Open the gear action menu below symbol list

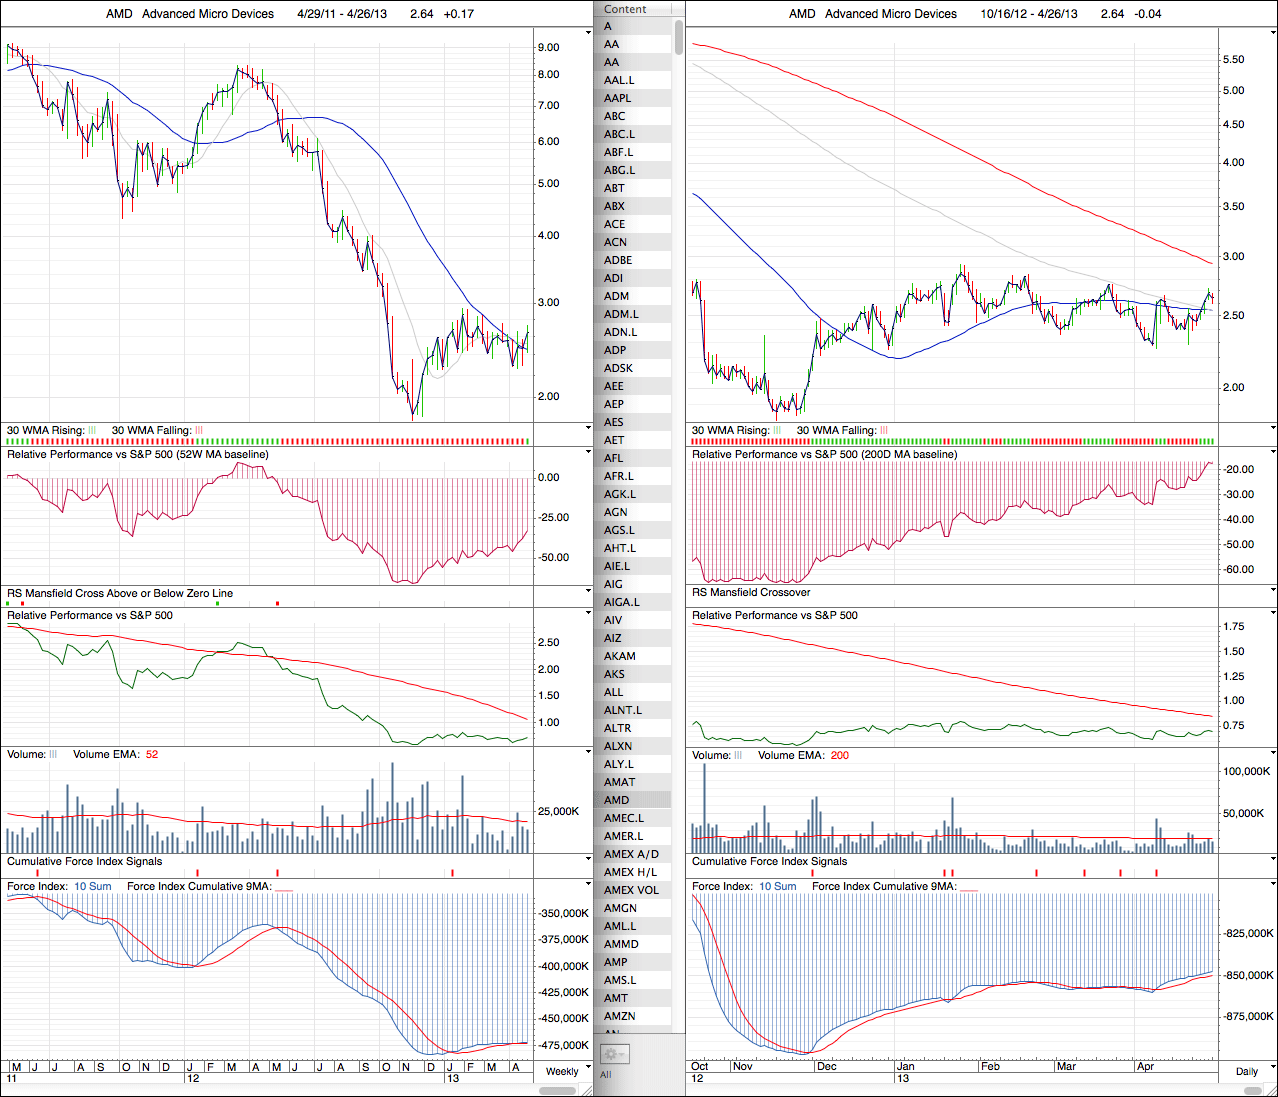coord(613,1054)
